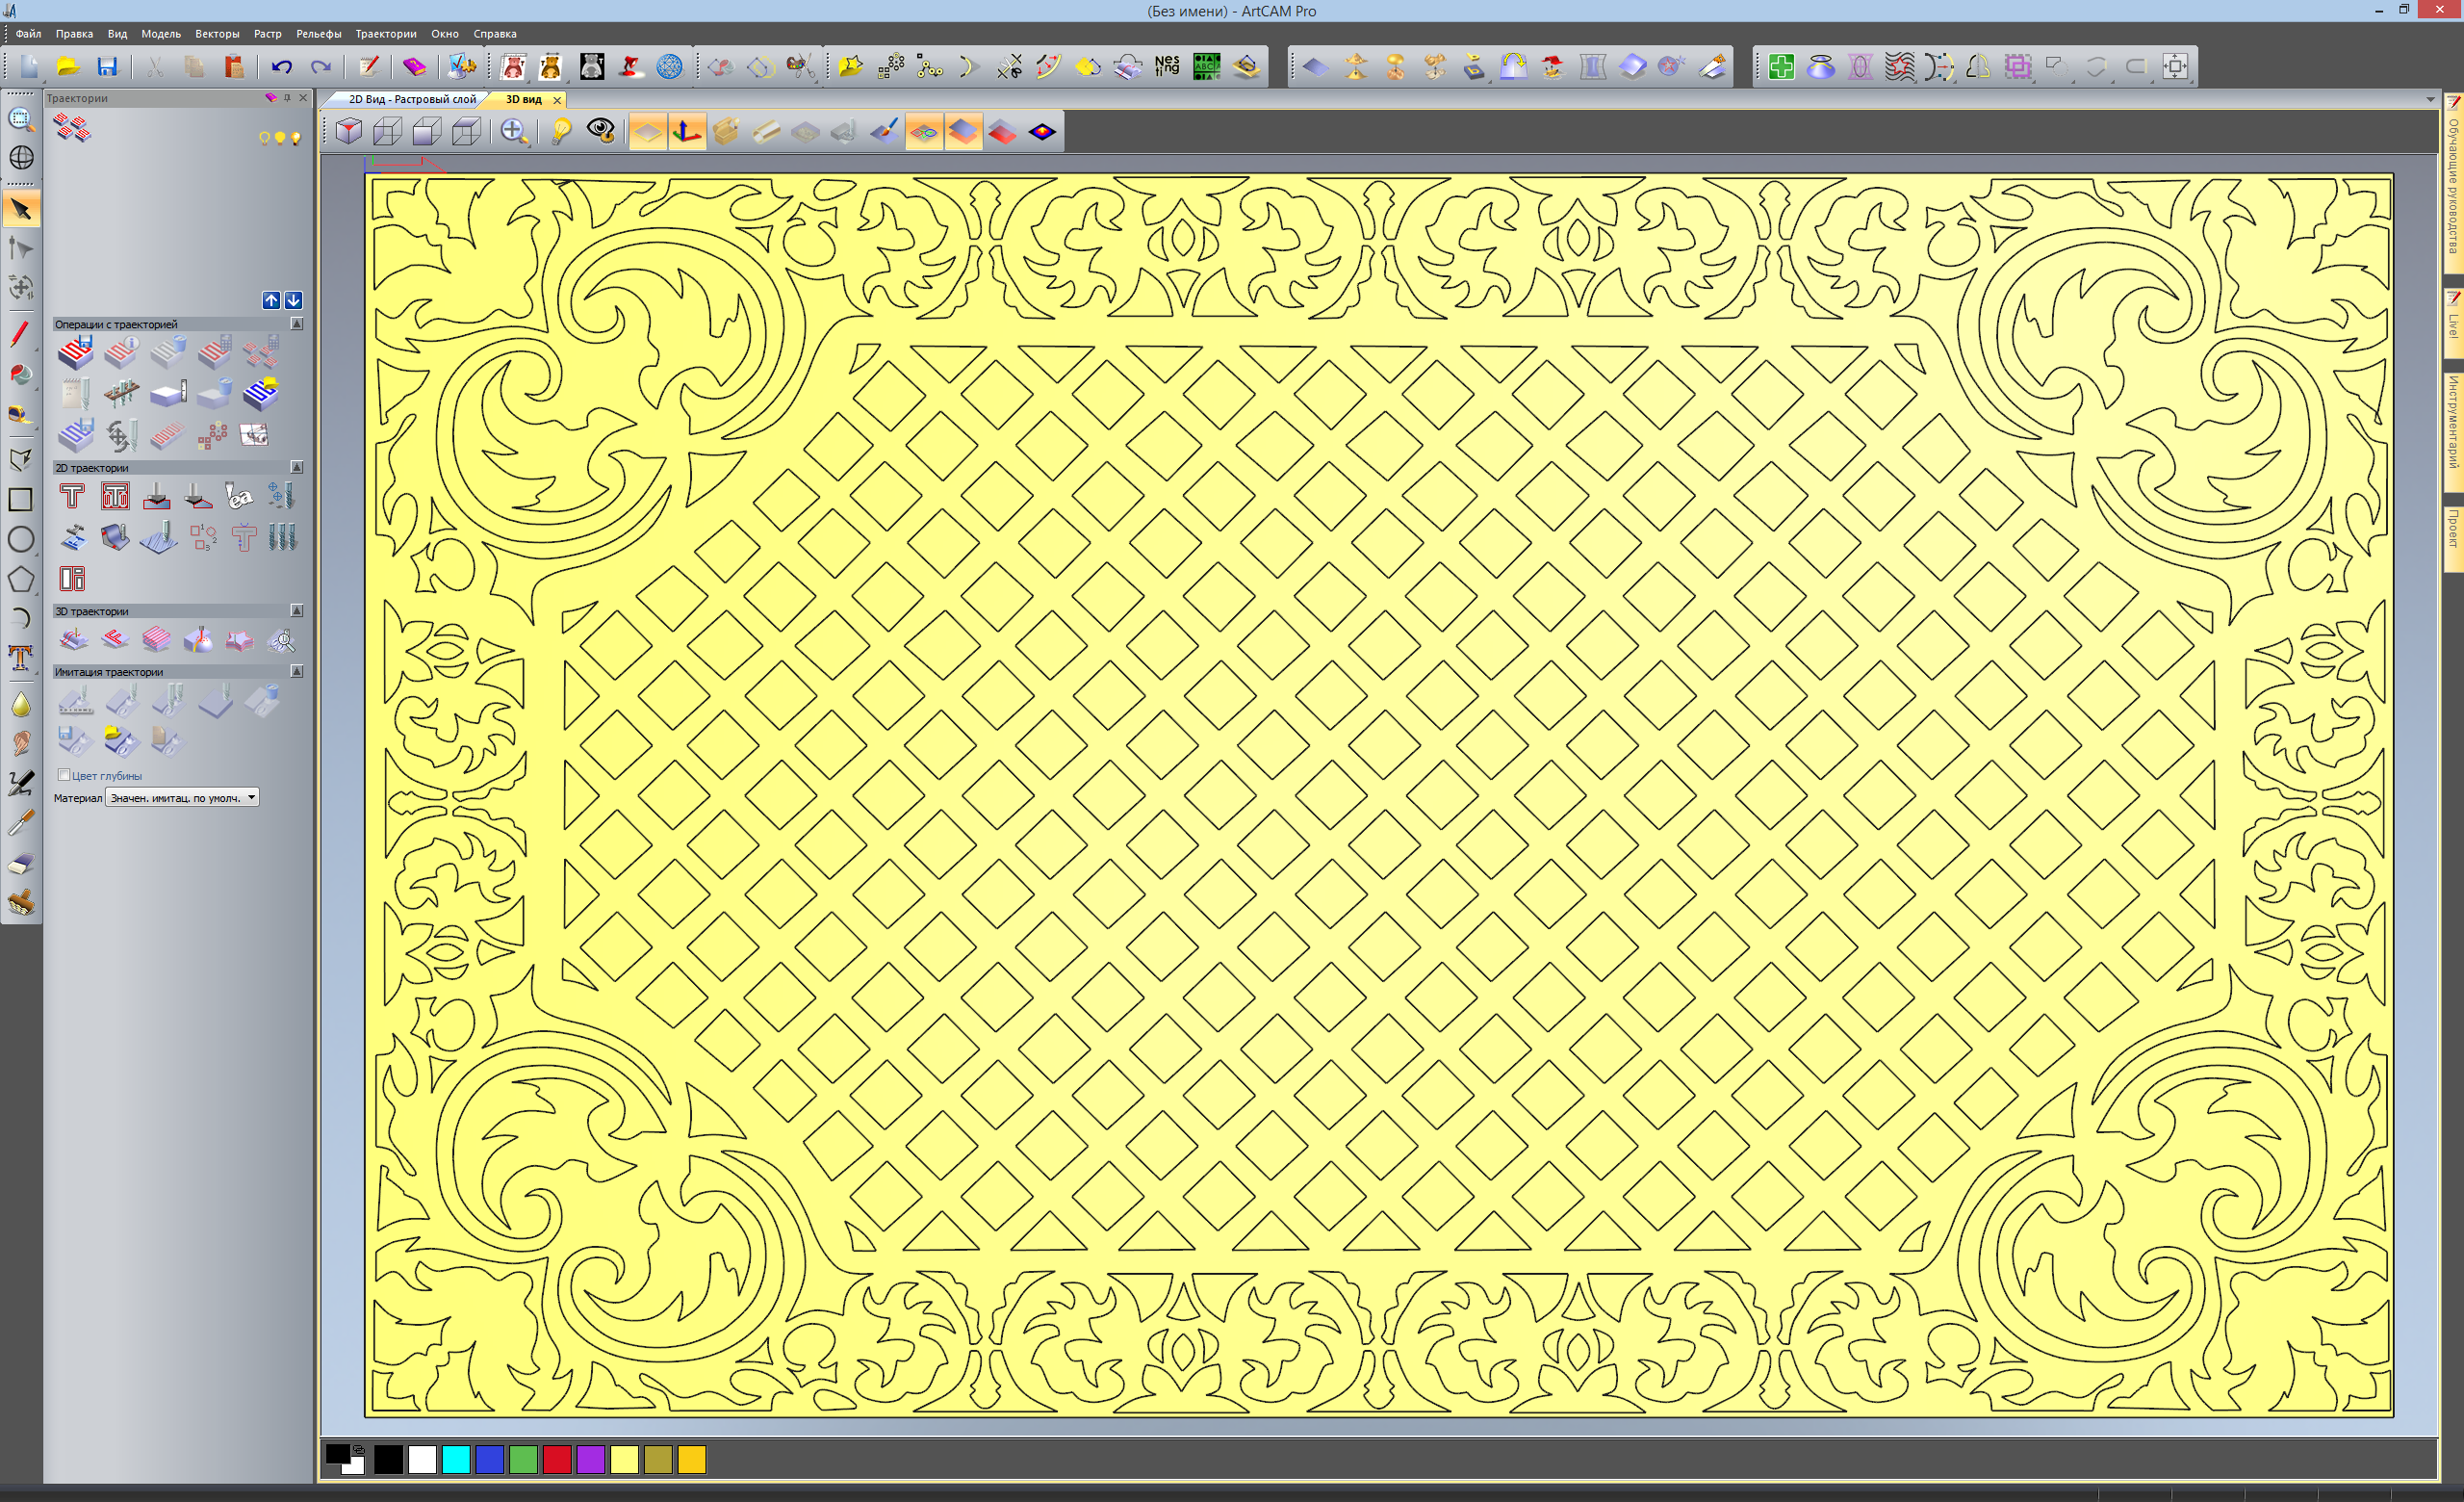
Task: Click the blue up arrow button in Траектории panel
Action: click(271, 300)
